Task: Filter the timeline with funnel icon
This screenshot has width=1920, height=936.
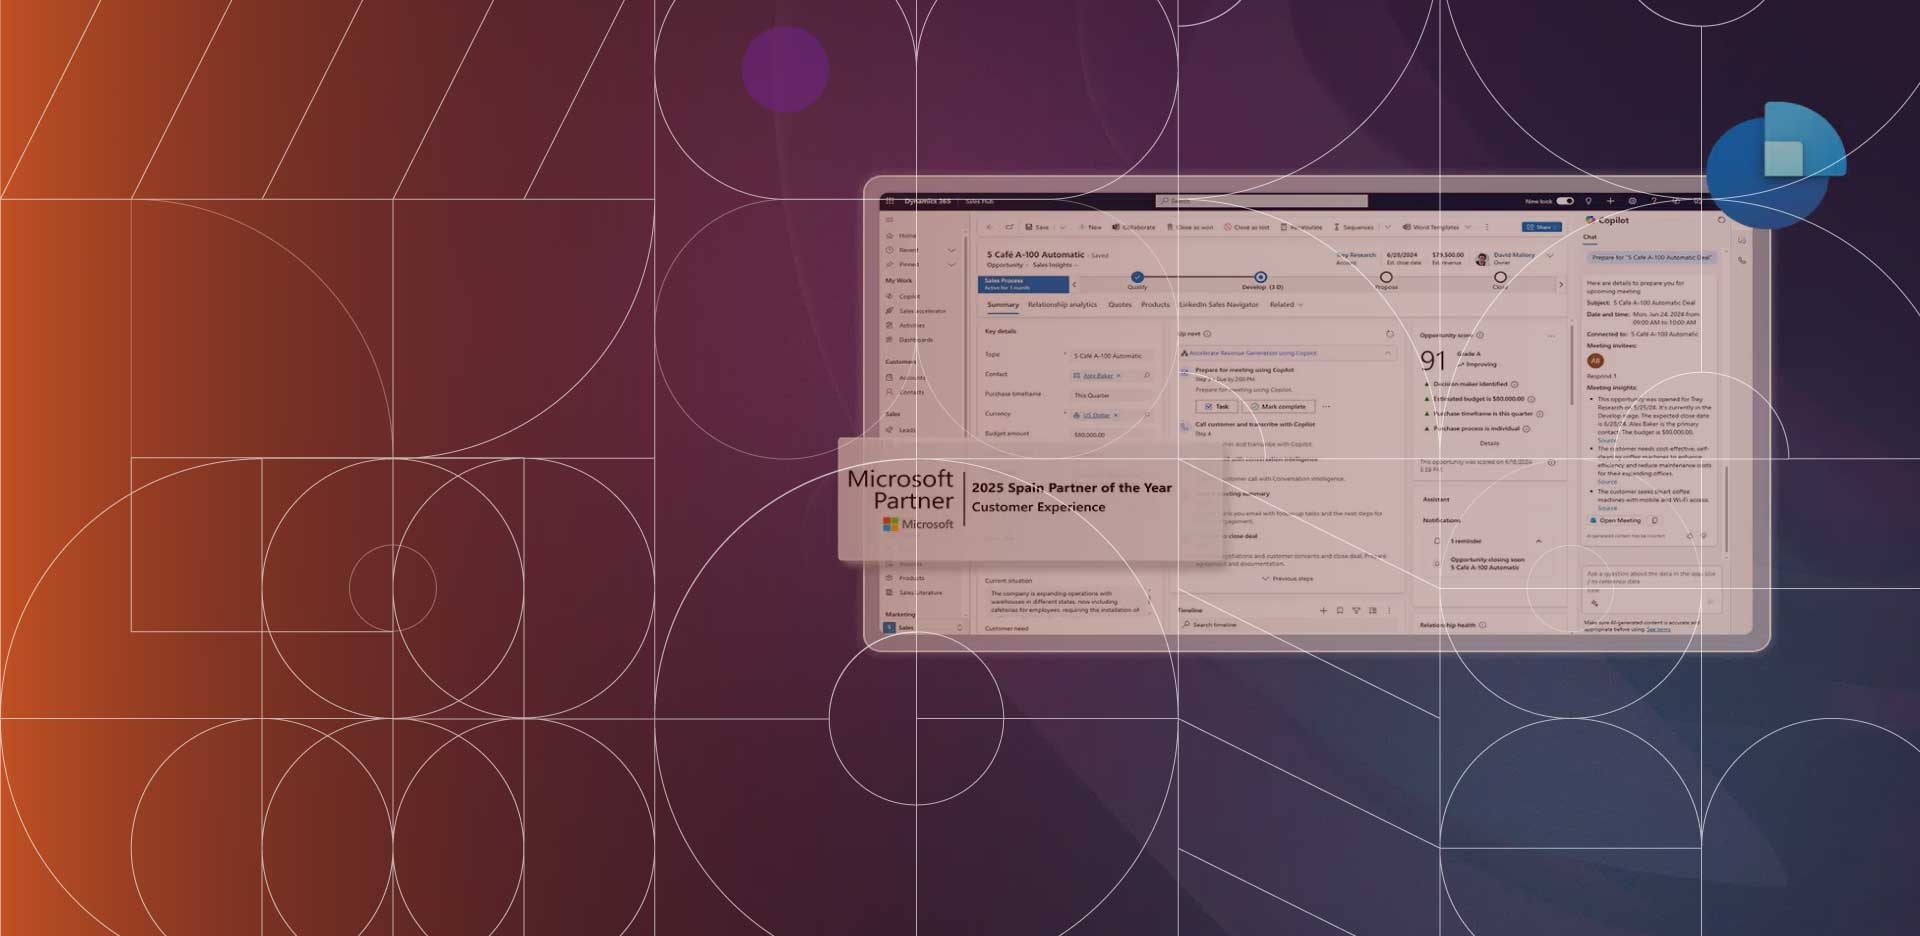Action: point(1356,610)
